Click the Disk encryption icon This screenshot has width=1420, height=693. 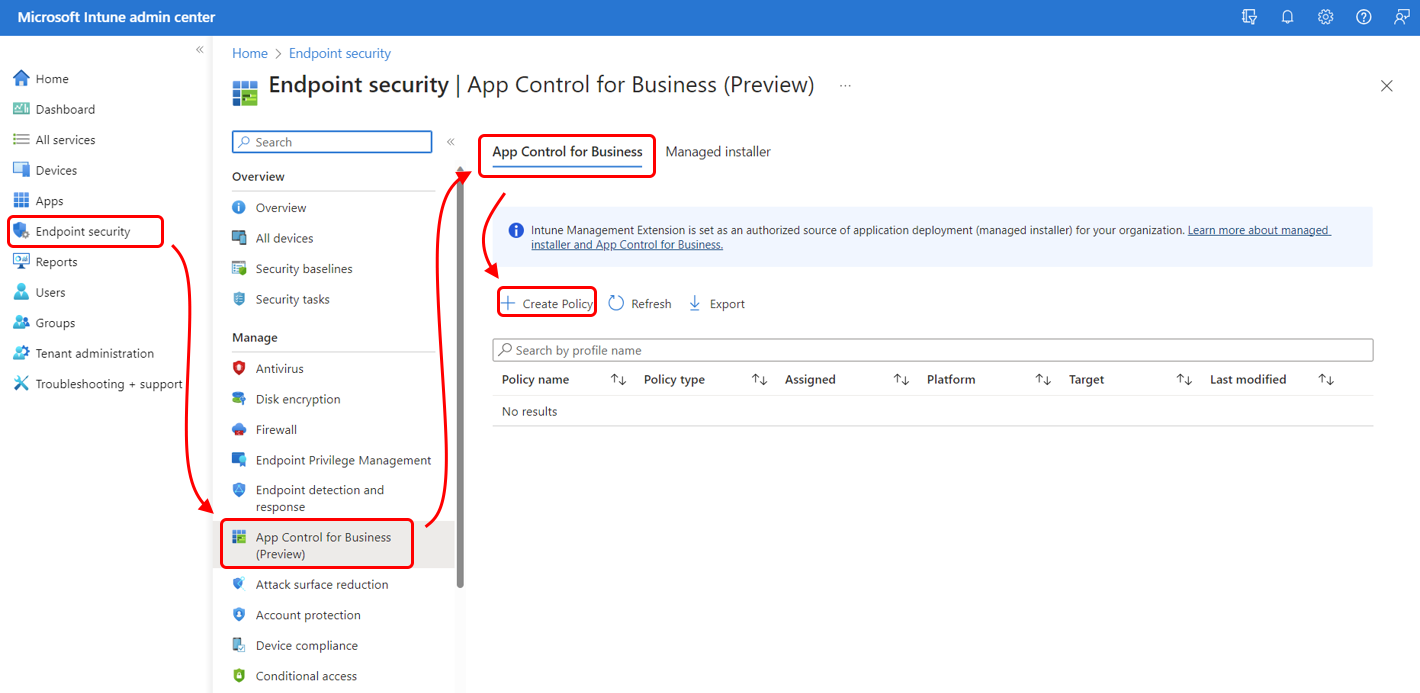click(239, 399)
